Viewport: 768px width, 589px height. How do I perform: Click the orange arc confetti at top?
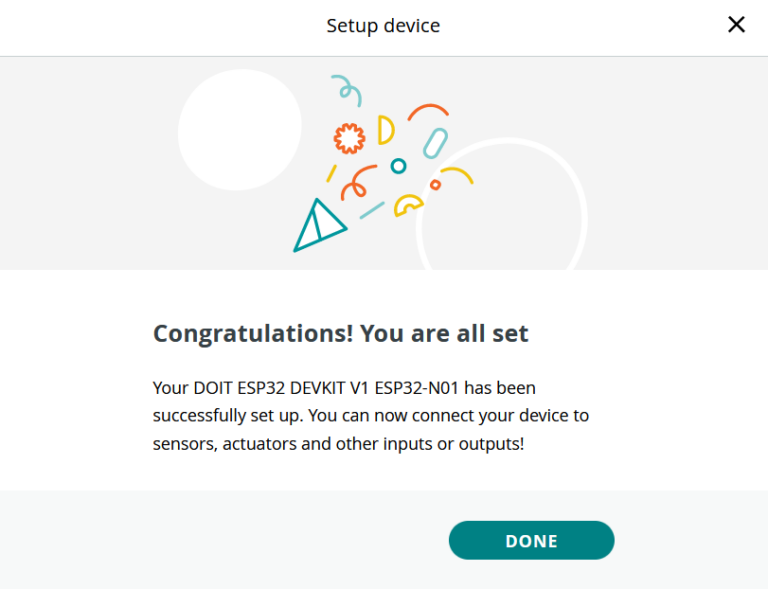[428, 108]
